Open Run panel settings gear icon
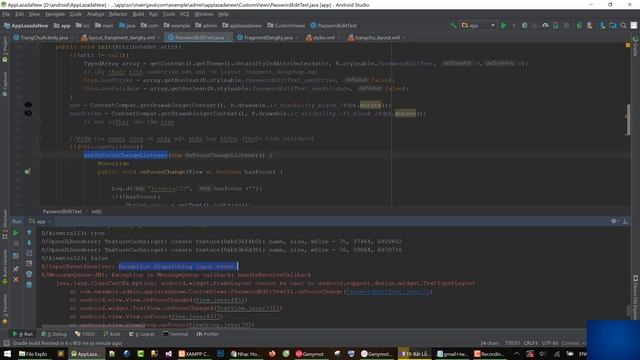 pyautogui.click(x=614, y=221)
